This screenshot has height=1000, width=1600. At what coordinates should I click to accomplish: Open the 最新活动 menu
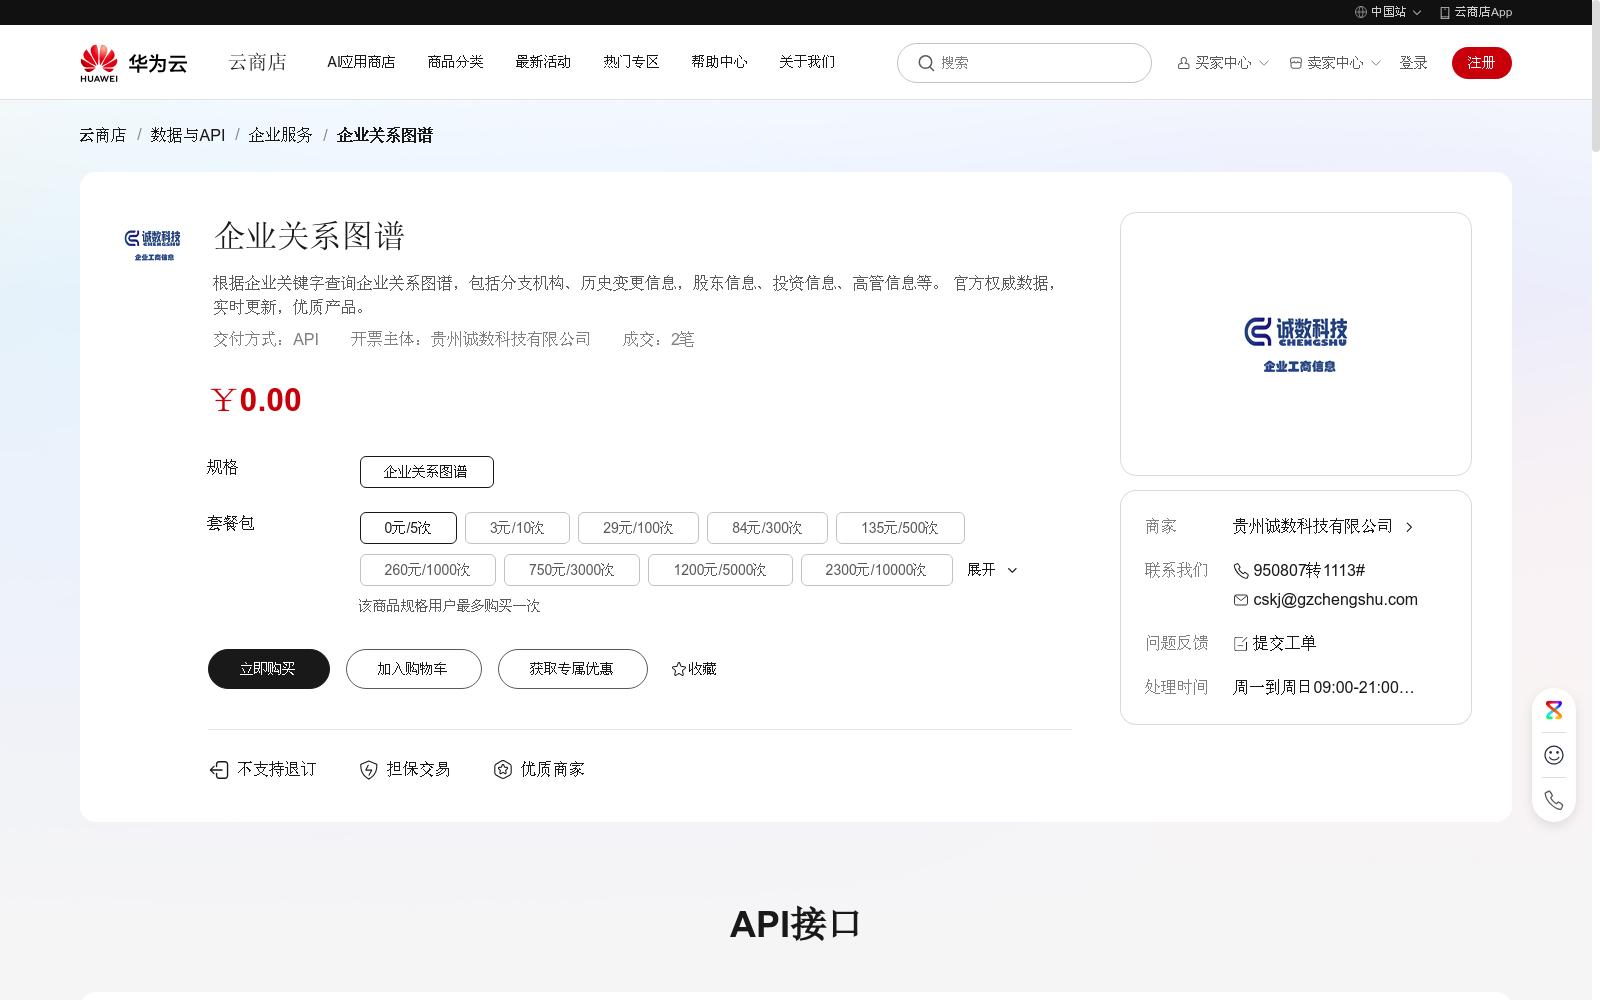[543, 62]
